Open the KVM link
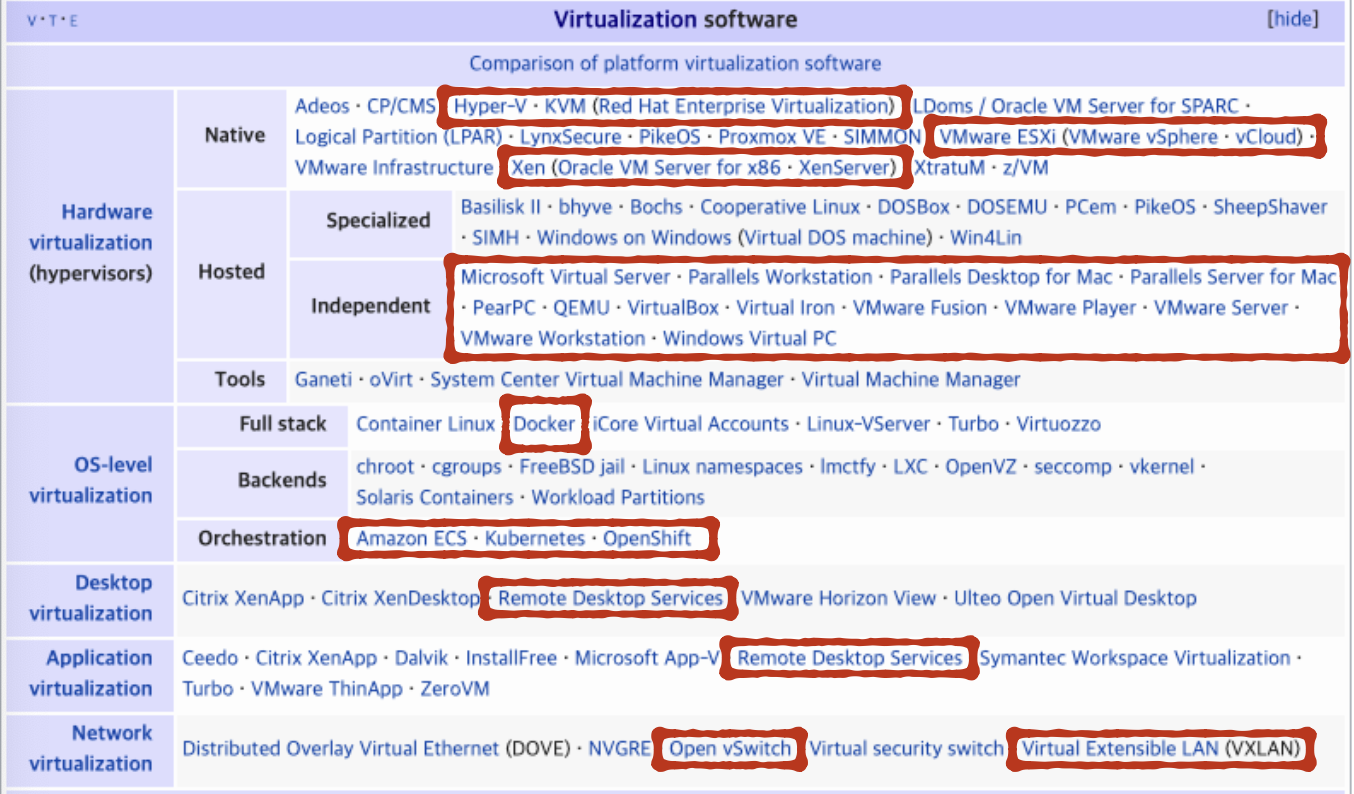The image size is (1354, 794). click(565, 106)
